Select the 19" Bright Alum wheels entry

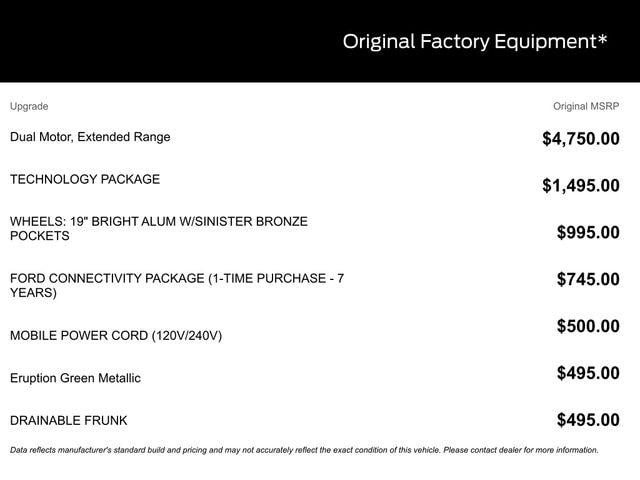(158, 228)
